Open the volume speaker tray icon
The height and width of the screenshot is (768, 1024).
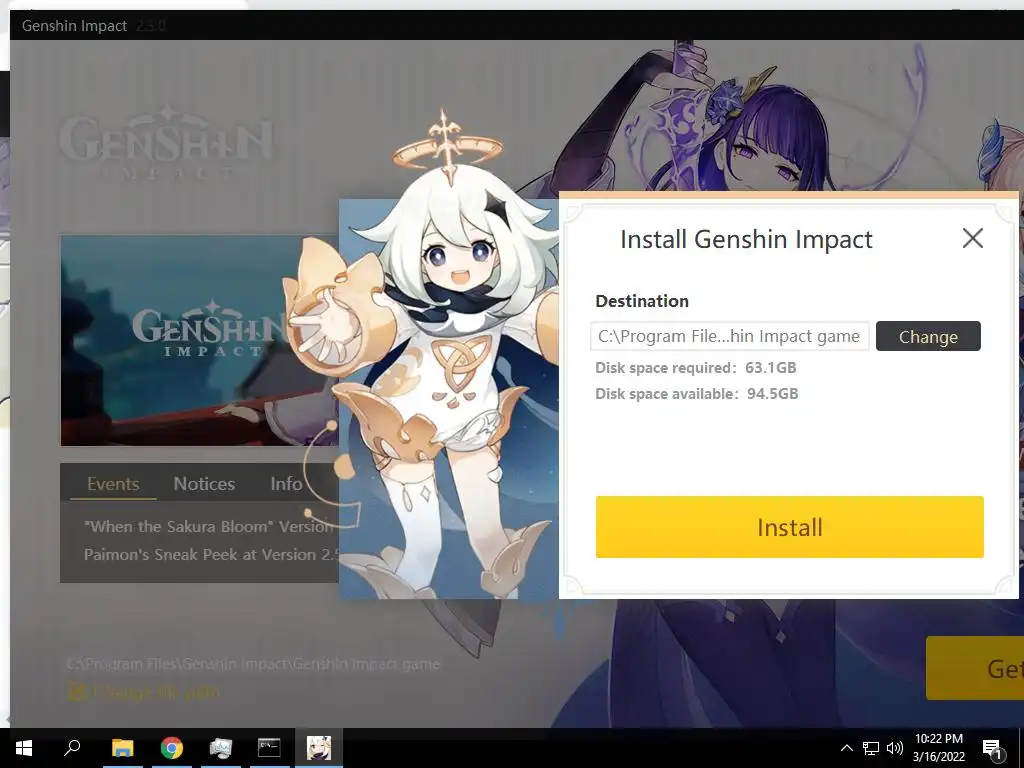895,748
